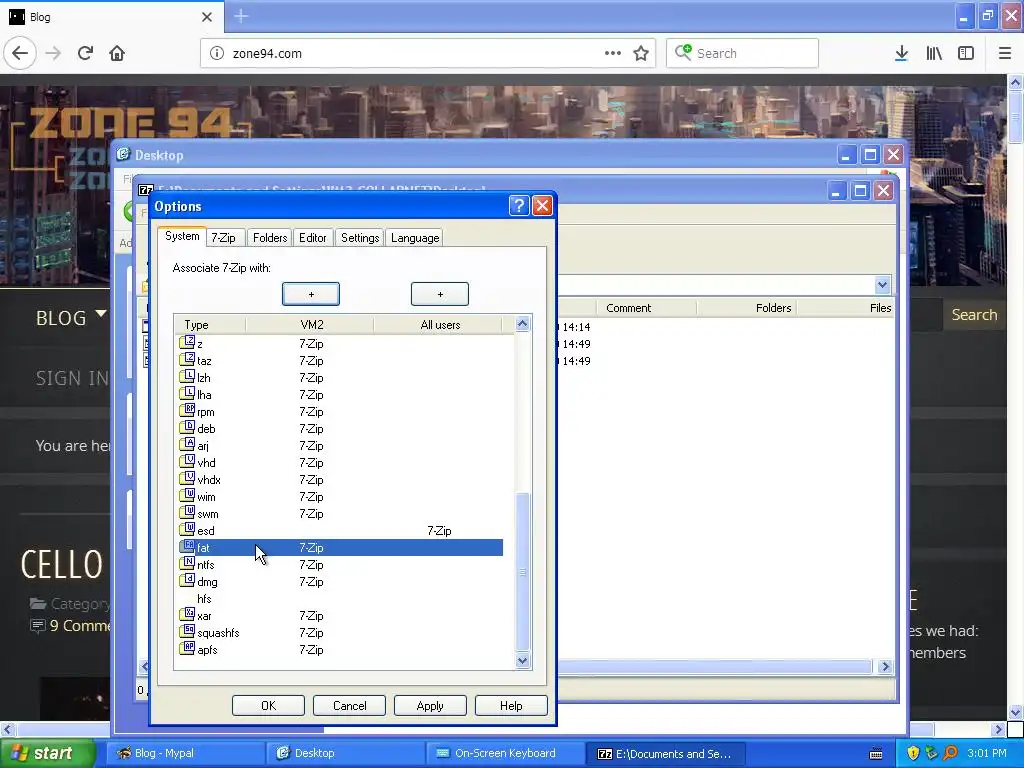
Task: Select the lha file type row
Action: click(340, 394)
